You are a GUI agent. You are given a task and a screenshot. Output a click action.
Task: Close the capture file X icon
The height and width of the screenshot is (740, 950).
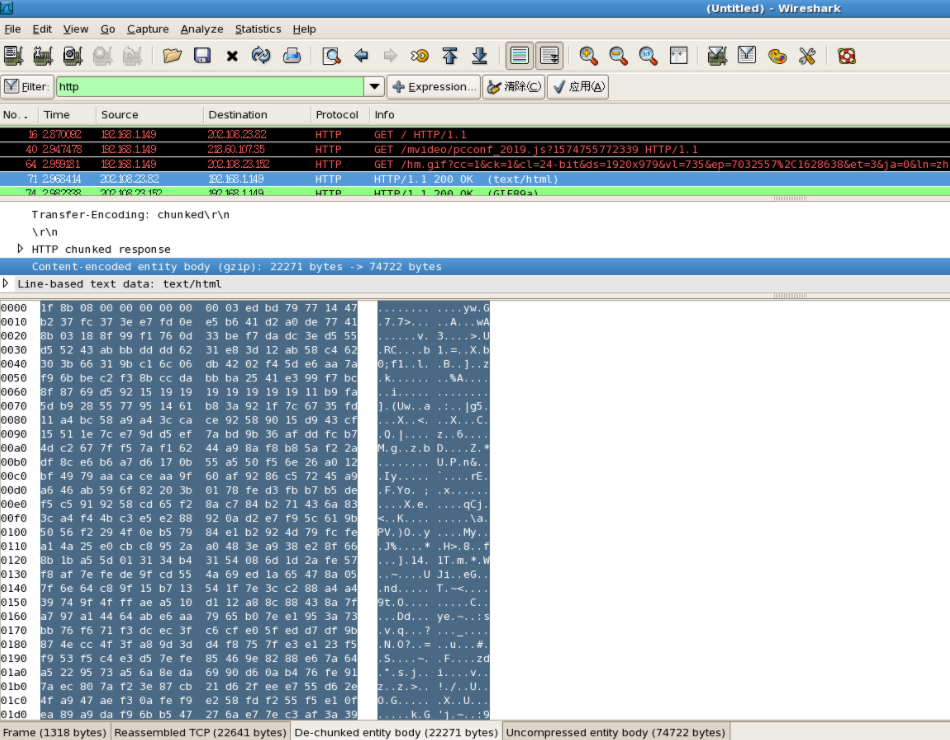coord(232,56)
